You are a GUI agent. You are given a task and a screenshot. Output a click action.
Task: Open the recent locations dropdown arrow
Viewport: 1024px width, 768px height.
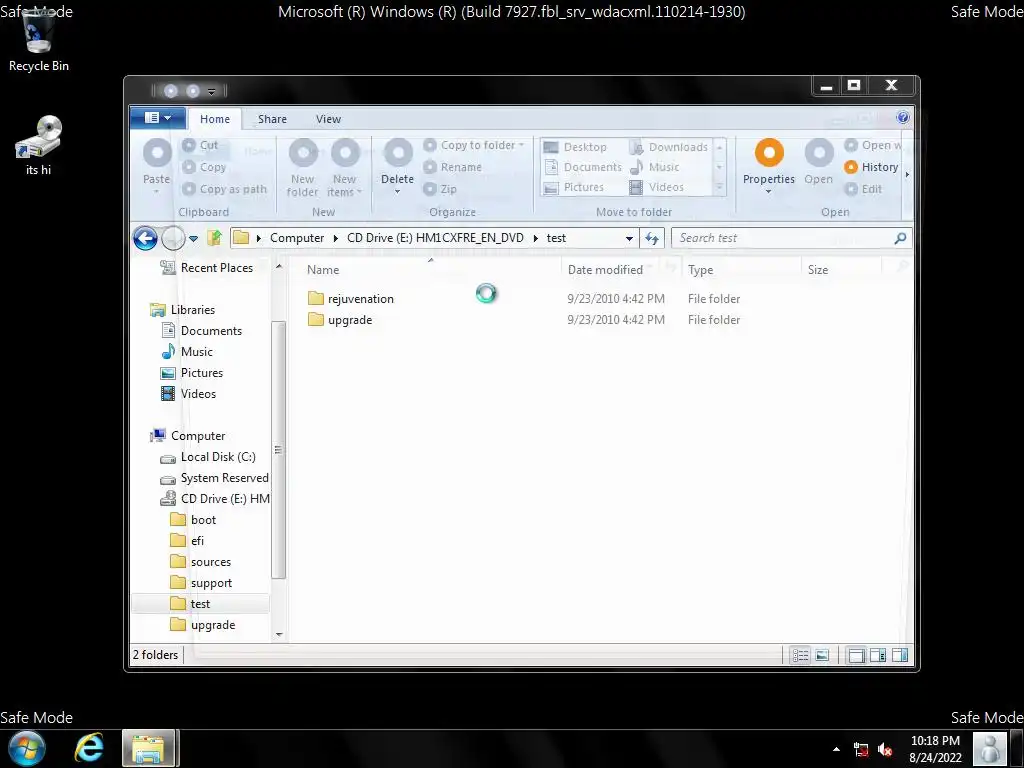[193, 239]
